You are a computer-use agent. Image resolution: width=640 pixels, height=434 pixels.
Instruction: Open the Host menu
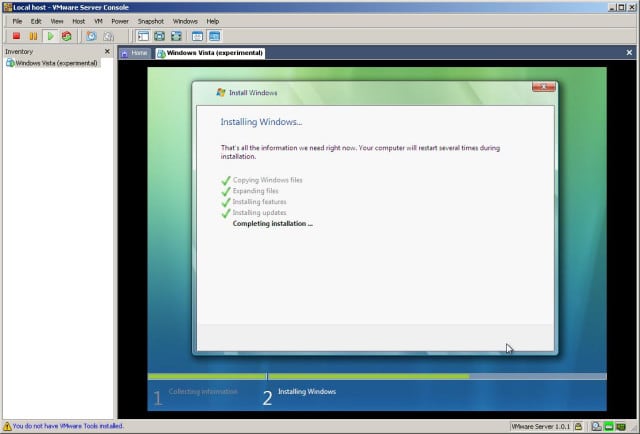[78, 21]
